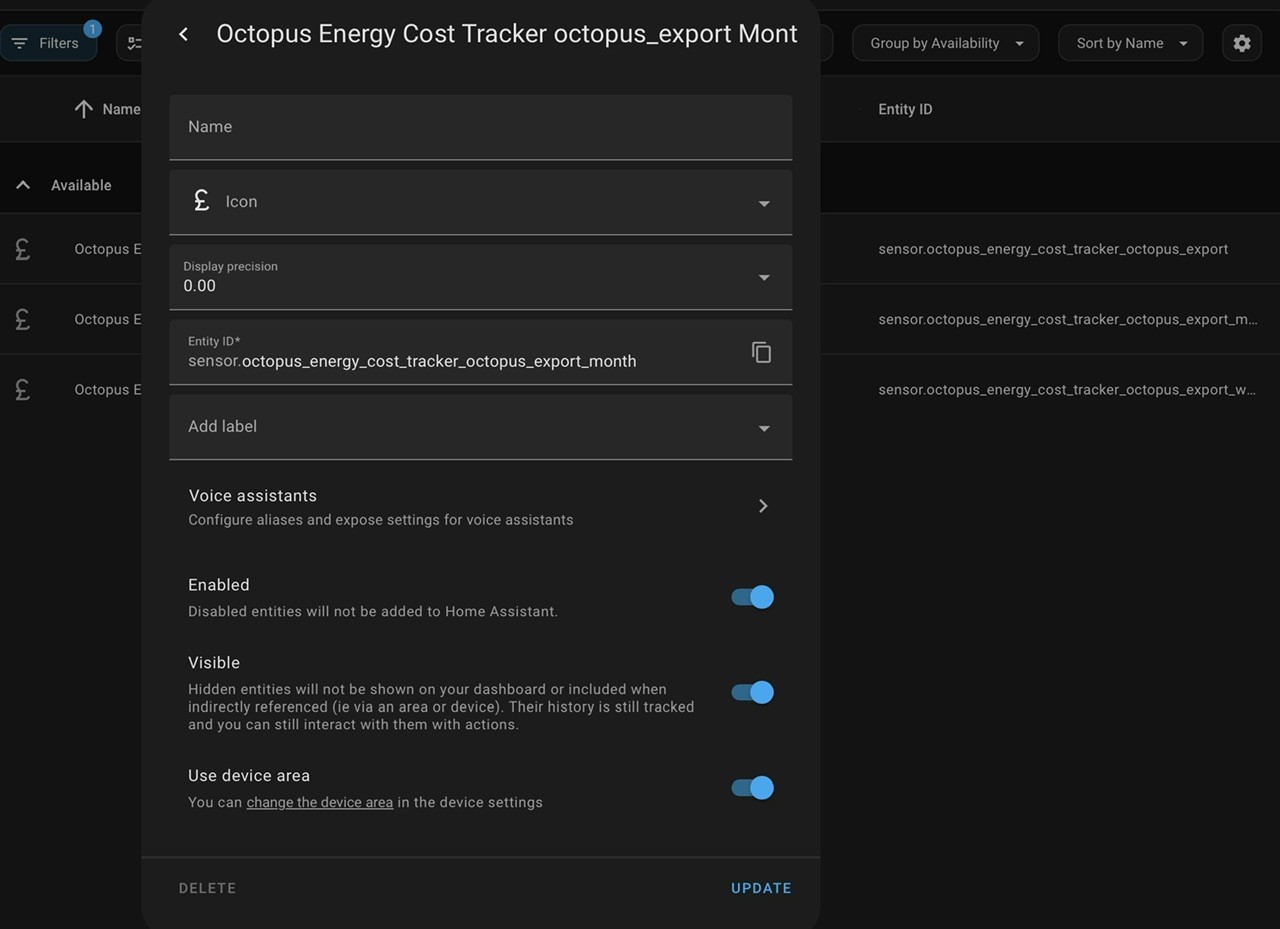This screenshot has height=929, width=1280.
Task: Click pound icon of octopus_export_w… row
Action: (22, 389)
